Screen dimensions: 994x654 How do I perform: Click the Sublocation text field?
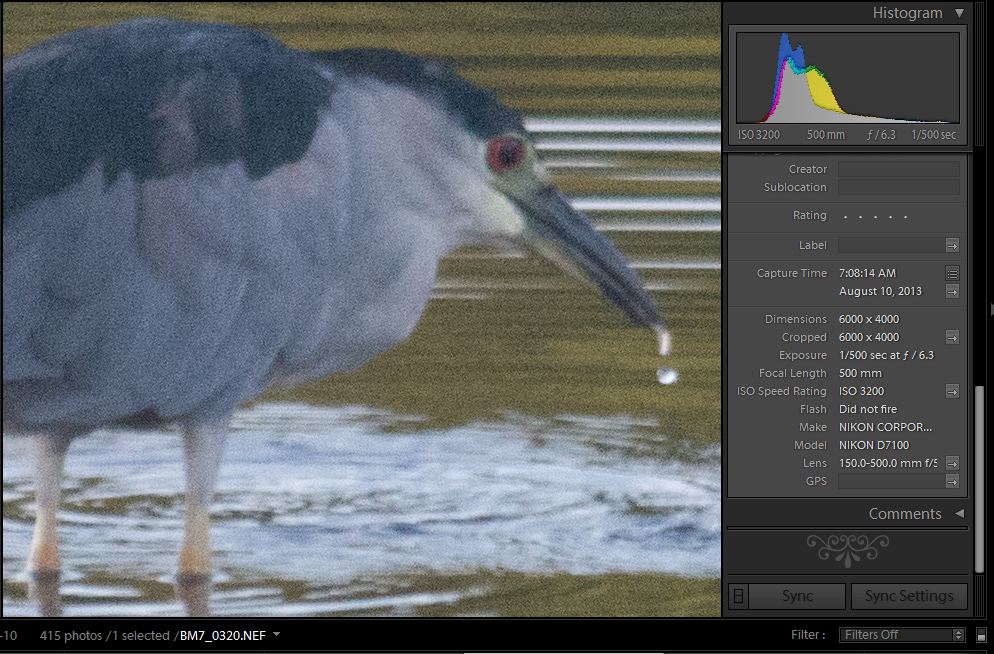point(898,187)
